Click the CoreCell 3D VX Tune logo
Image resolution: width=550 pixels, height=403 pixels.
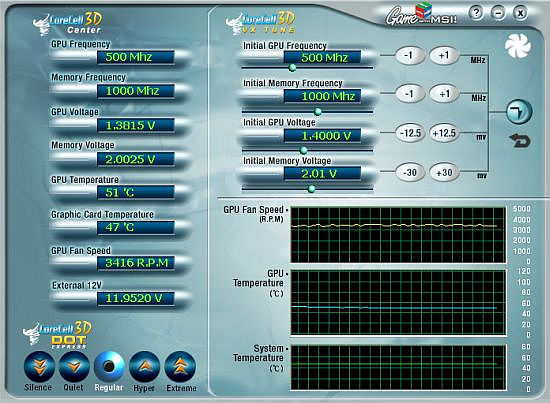click(x=260, y=23)
